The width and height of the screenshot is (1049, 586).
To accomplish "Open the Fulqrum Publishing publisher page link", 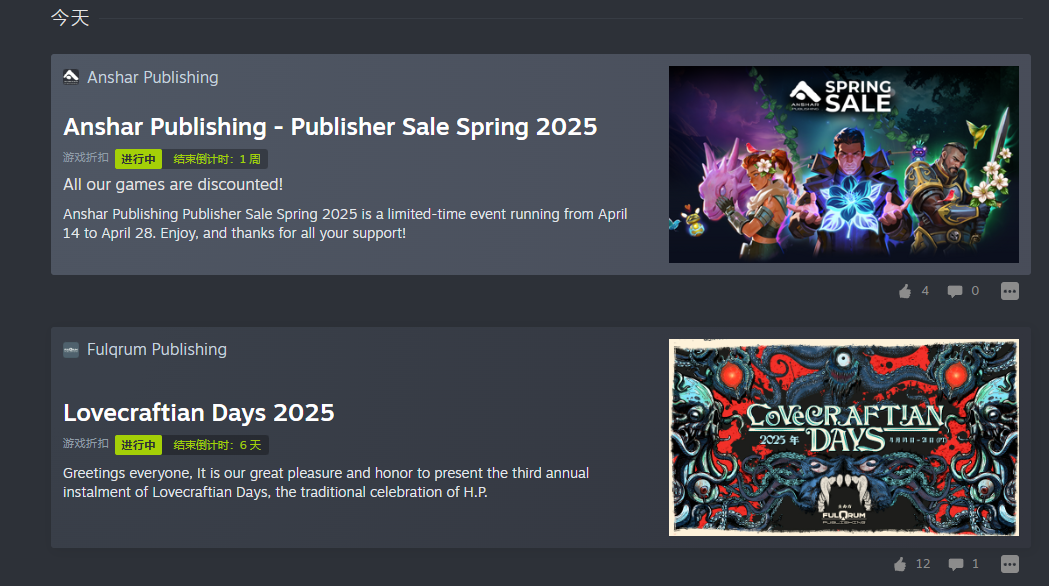I will tap(157, 349).
